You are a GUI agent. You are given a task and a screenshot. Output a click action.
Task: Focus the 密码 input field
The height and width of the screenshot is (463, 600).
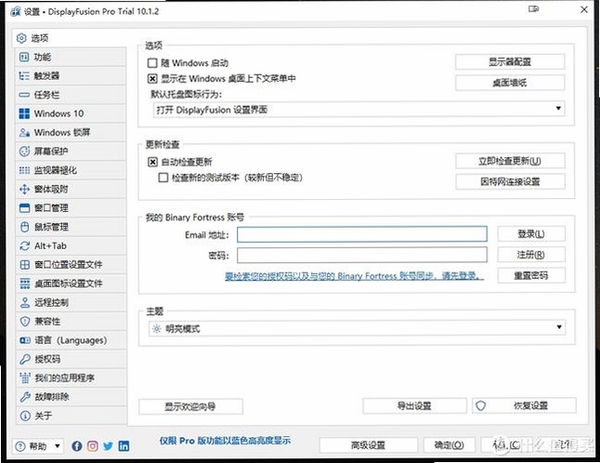click(x=362, y=255)
